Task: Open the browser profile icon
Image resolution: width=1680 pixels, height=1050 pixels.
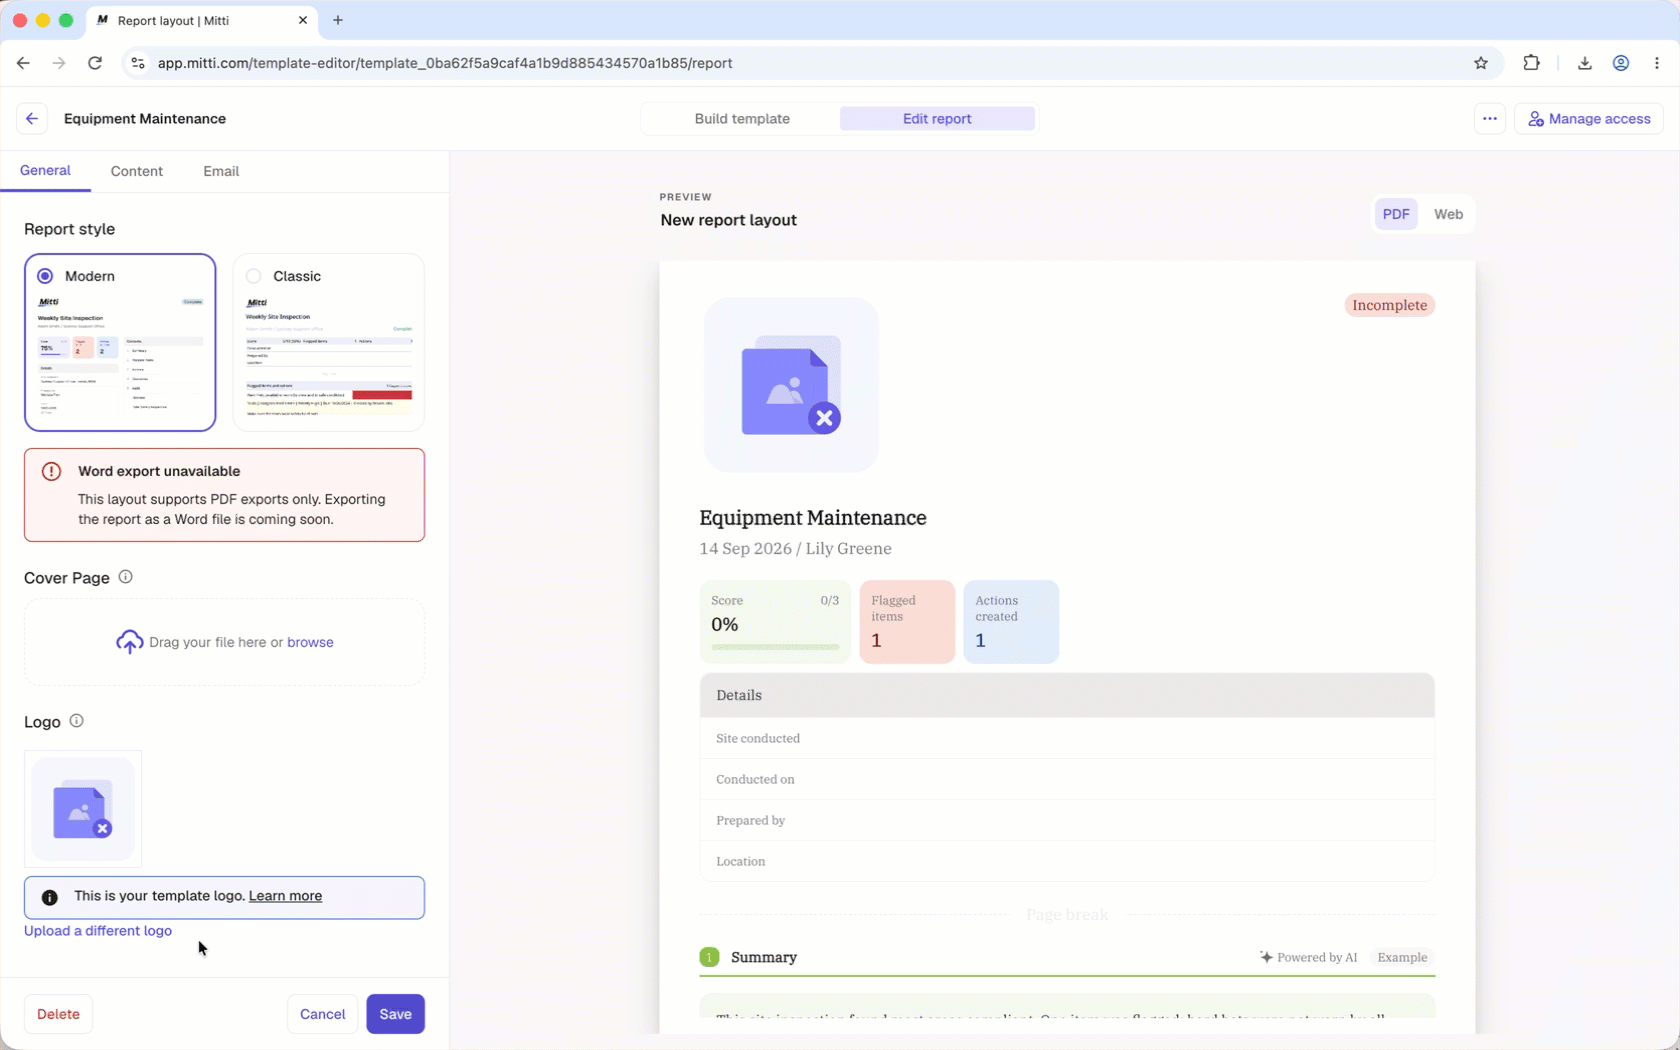Action: tap(1621, 63)
